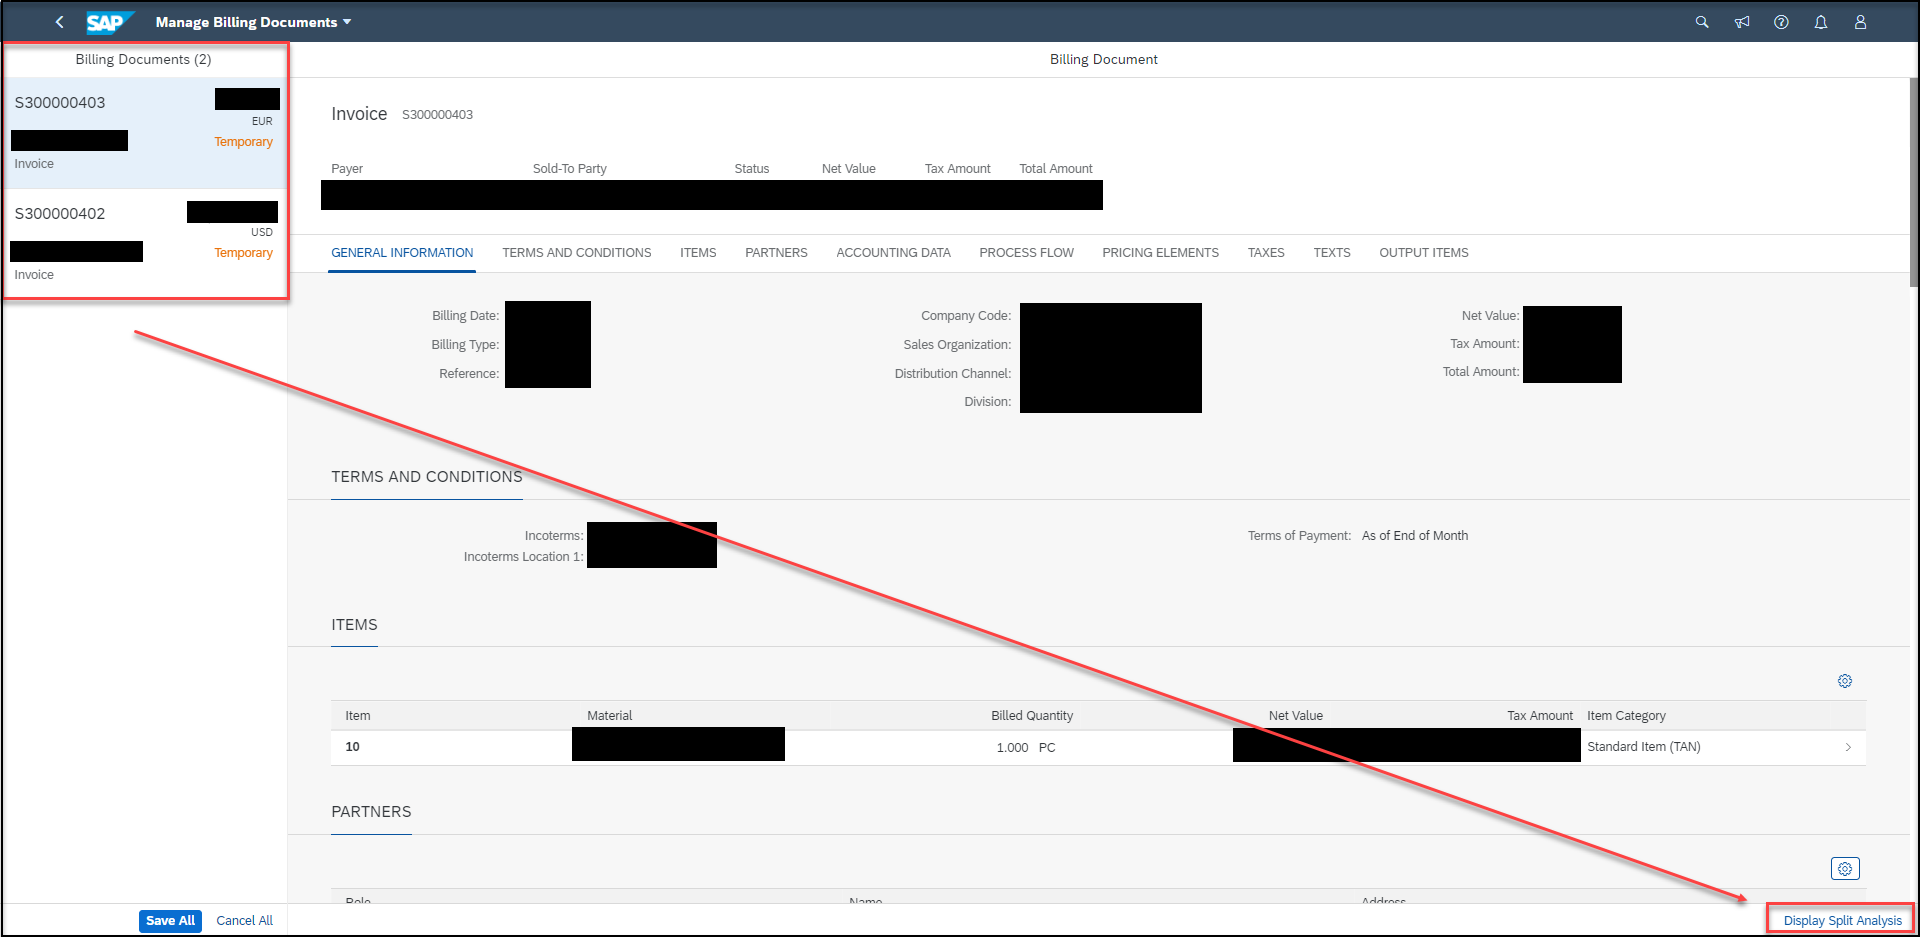Click the Net Value column header in Items
The width and height of the screenshot is (1920, 937).
[1295, 716]
